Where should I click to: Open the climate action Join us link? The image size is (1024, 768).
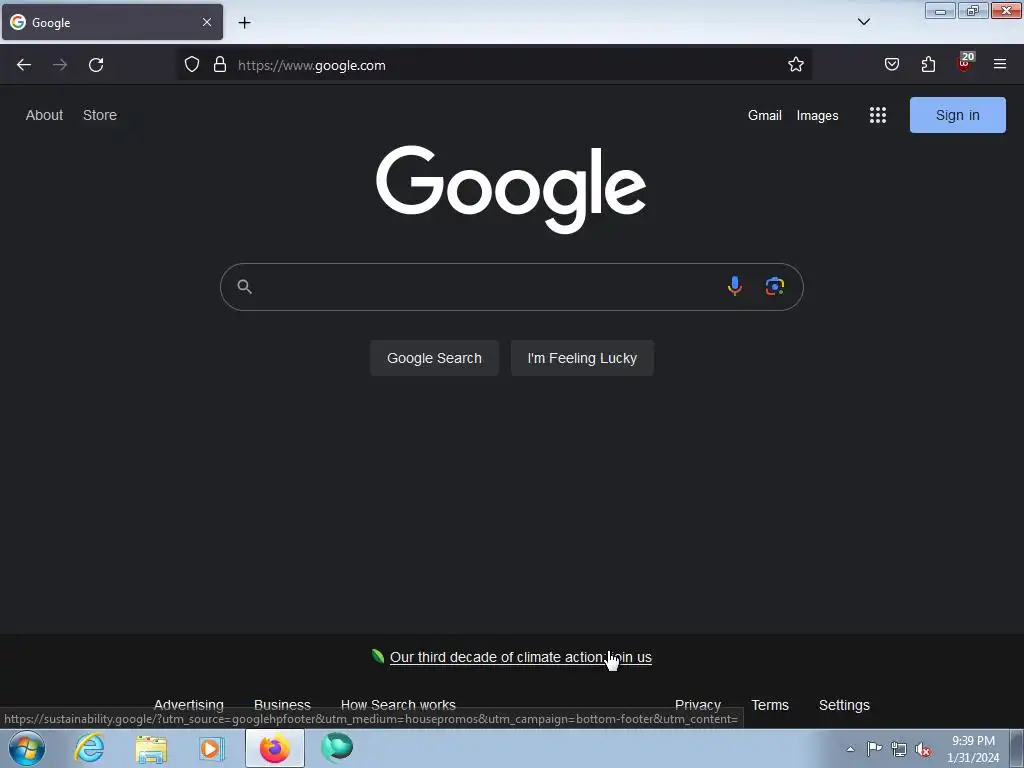coord(520,657)
